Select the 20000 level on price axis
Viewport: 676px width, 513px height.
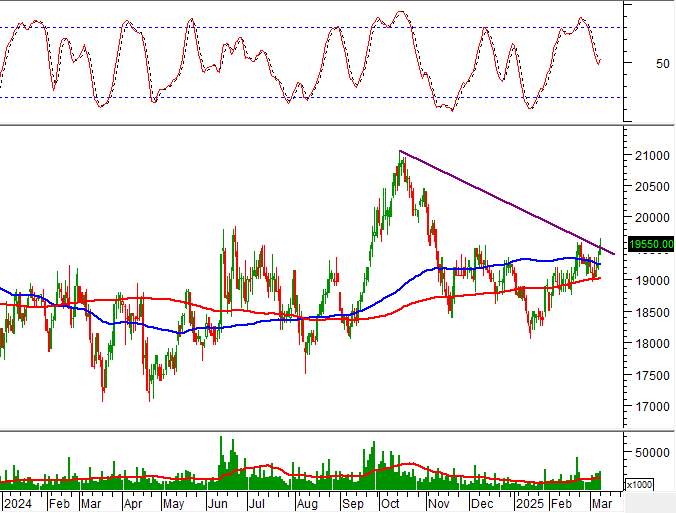click(x=649, y=218)
